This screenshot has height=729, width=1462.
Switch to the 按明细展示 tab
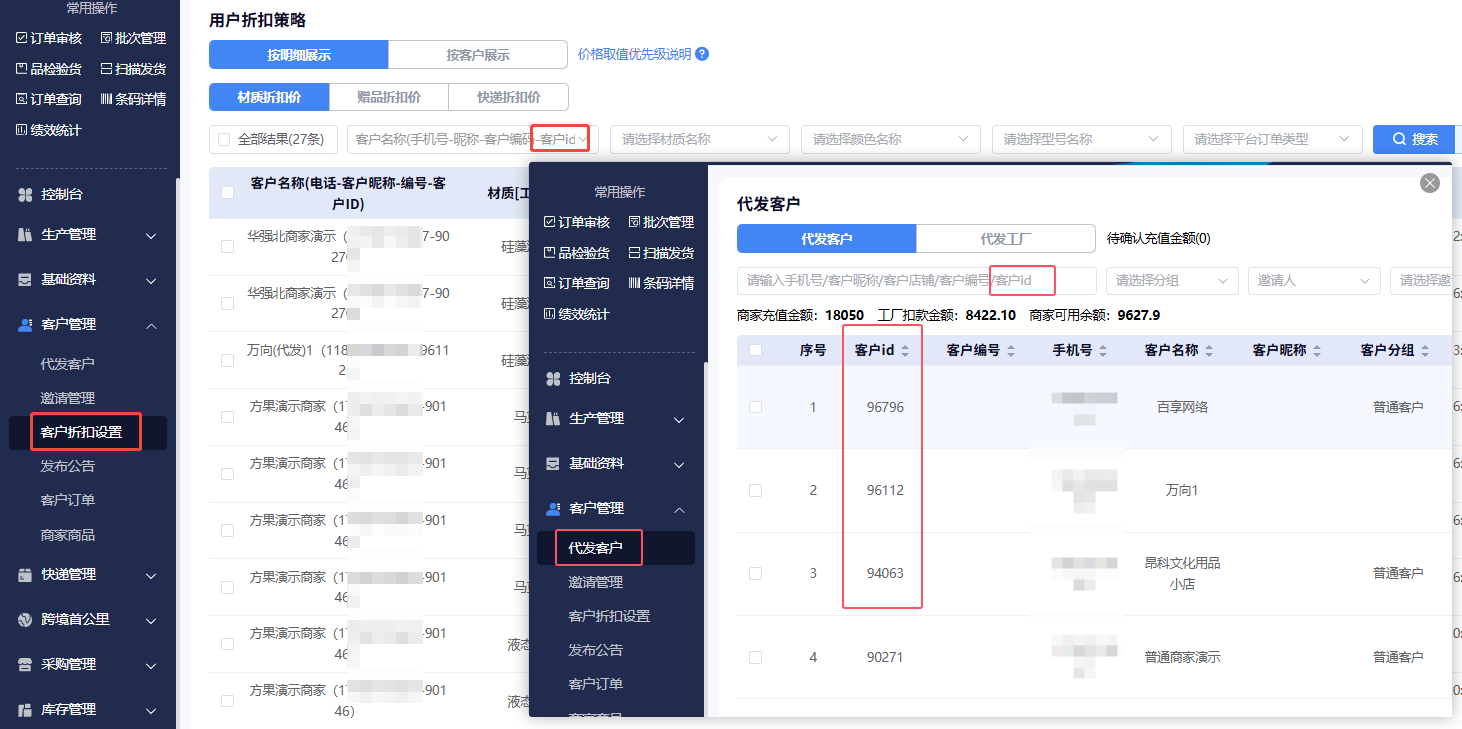[x=298, y=55]
